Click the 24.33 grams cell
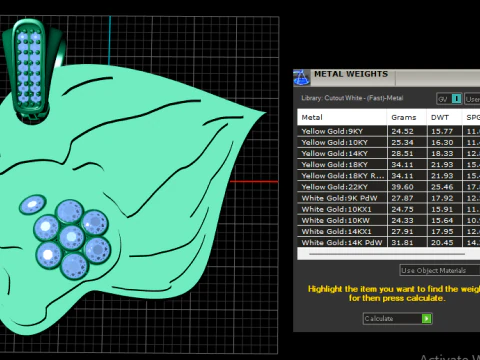Screen dimensions: 480x360 (x=407, y=220)
